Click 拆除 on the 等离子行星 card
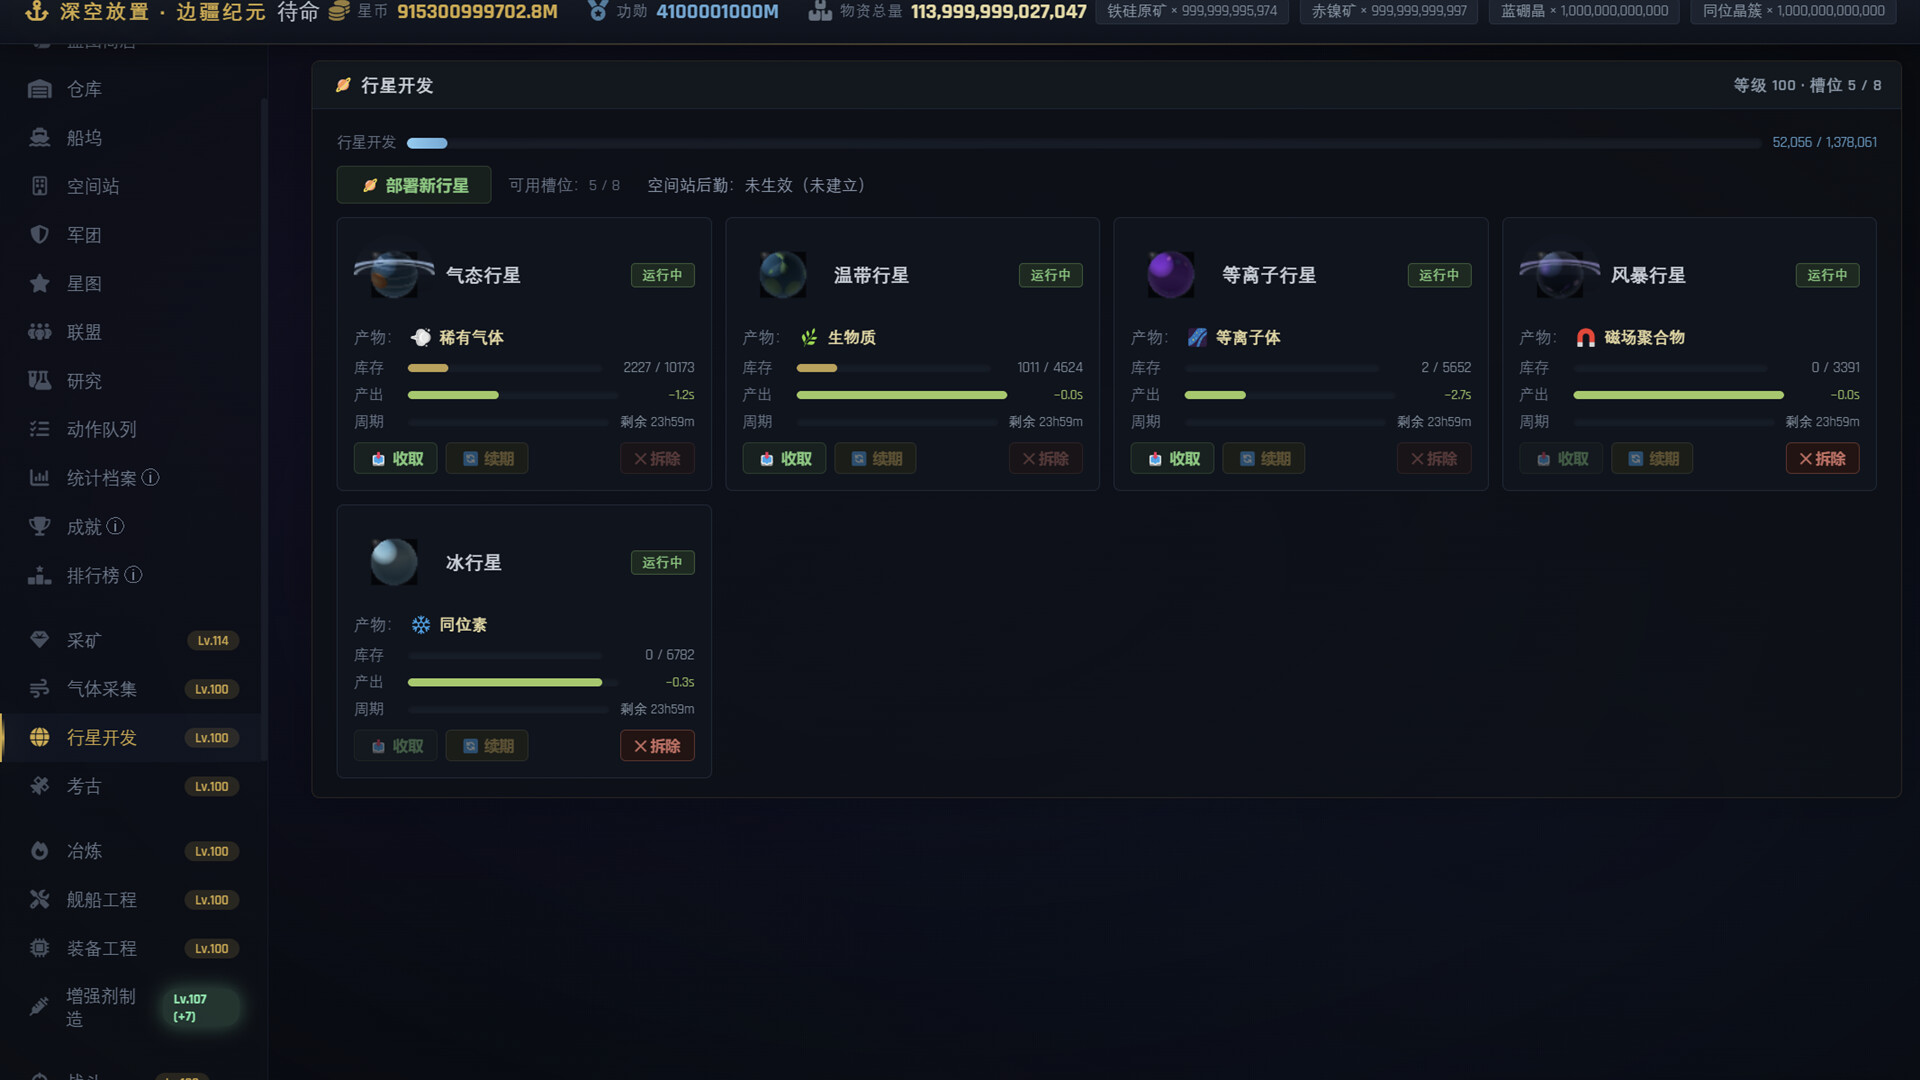 click(x=1434, y=459)
